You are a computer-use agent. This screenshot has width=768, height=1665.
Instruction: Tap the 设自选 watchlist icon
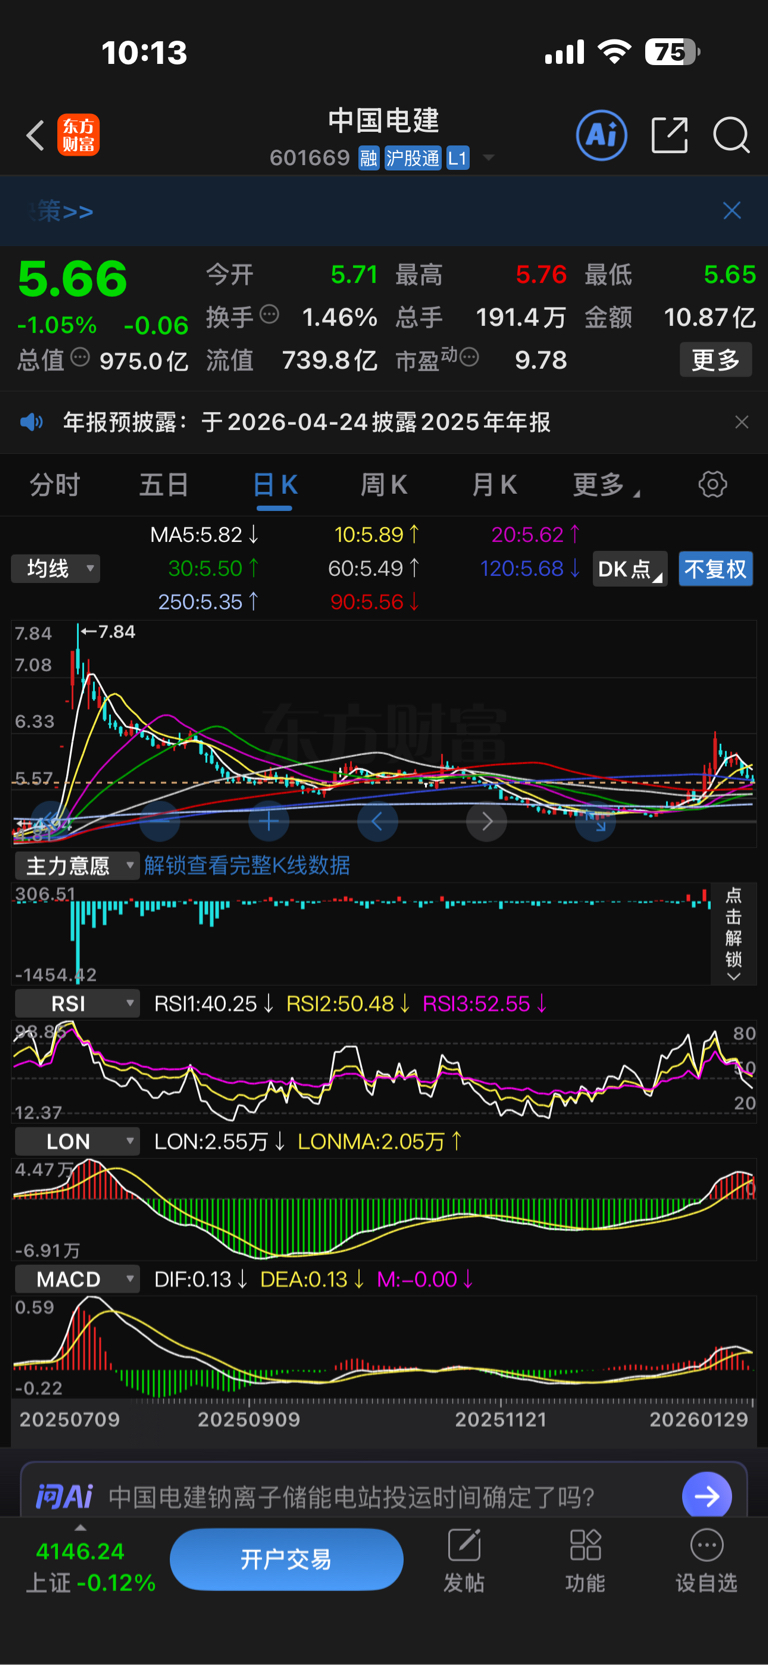point(706,1560)
